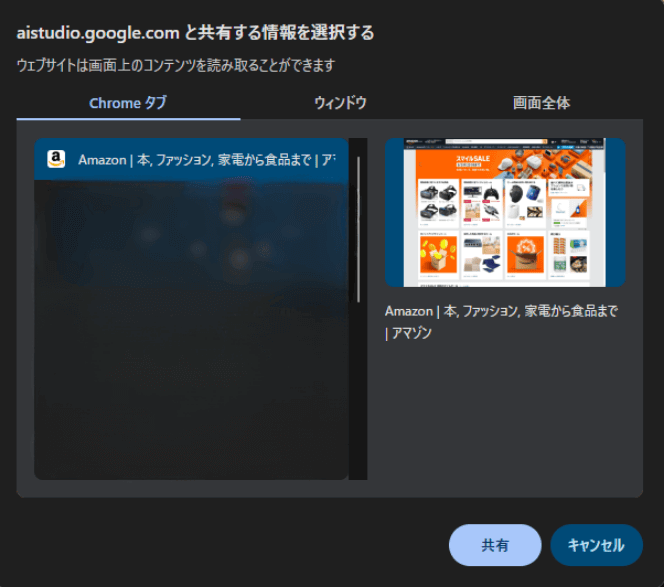664x587 pixels.
Task: Click the キャンセル button
Action: [x=596, y=545]
